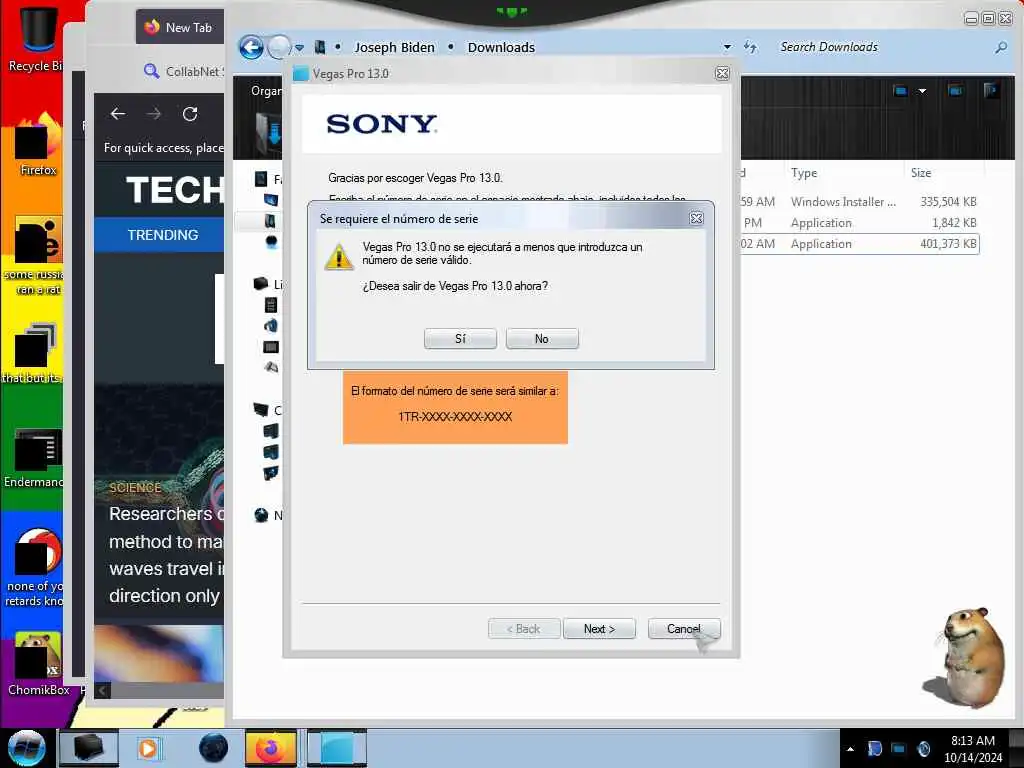The width and height of the screenshot is (1024, 768).
Task: Open the Researchers article headline
Action: 167,554
